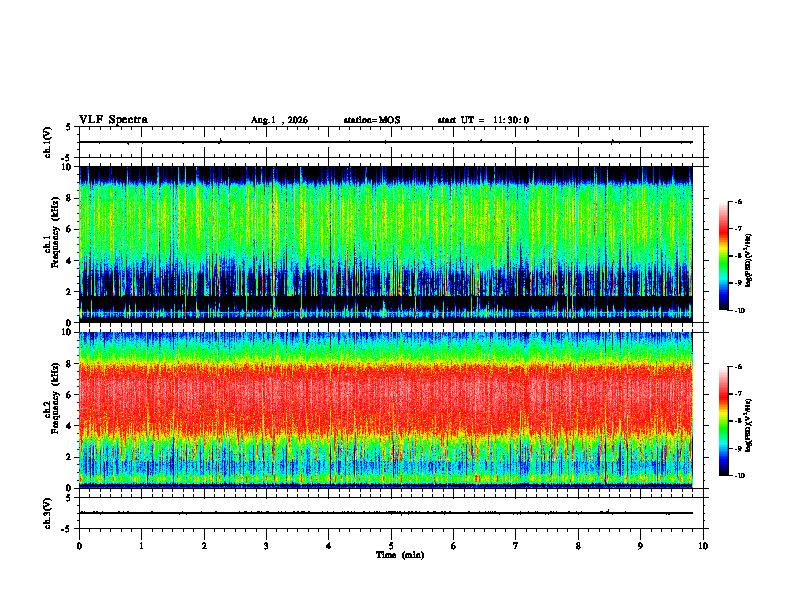
Task: Click the "10" kHz tick on ch.2 frequency axis
Action: 68,332
